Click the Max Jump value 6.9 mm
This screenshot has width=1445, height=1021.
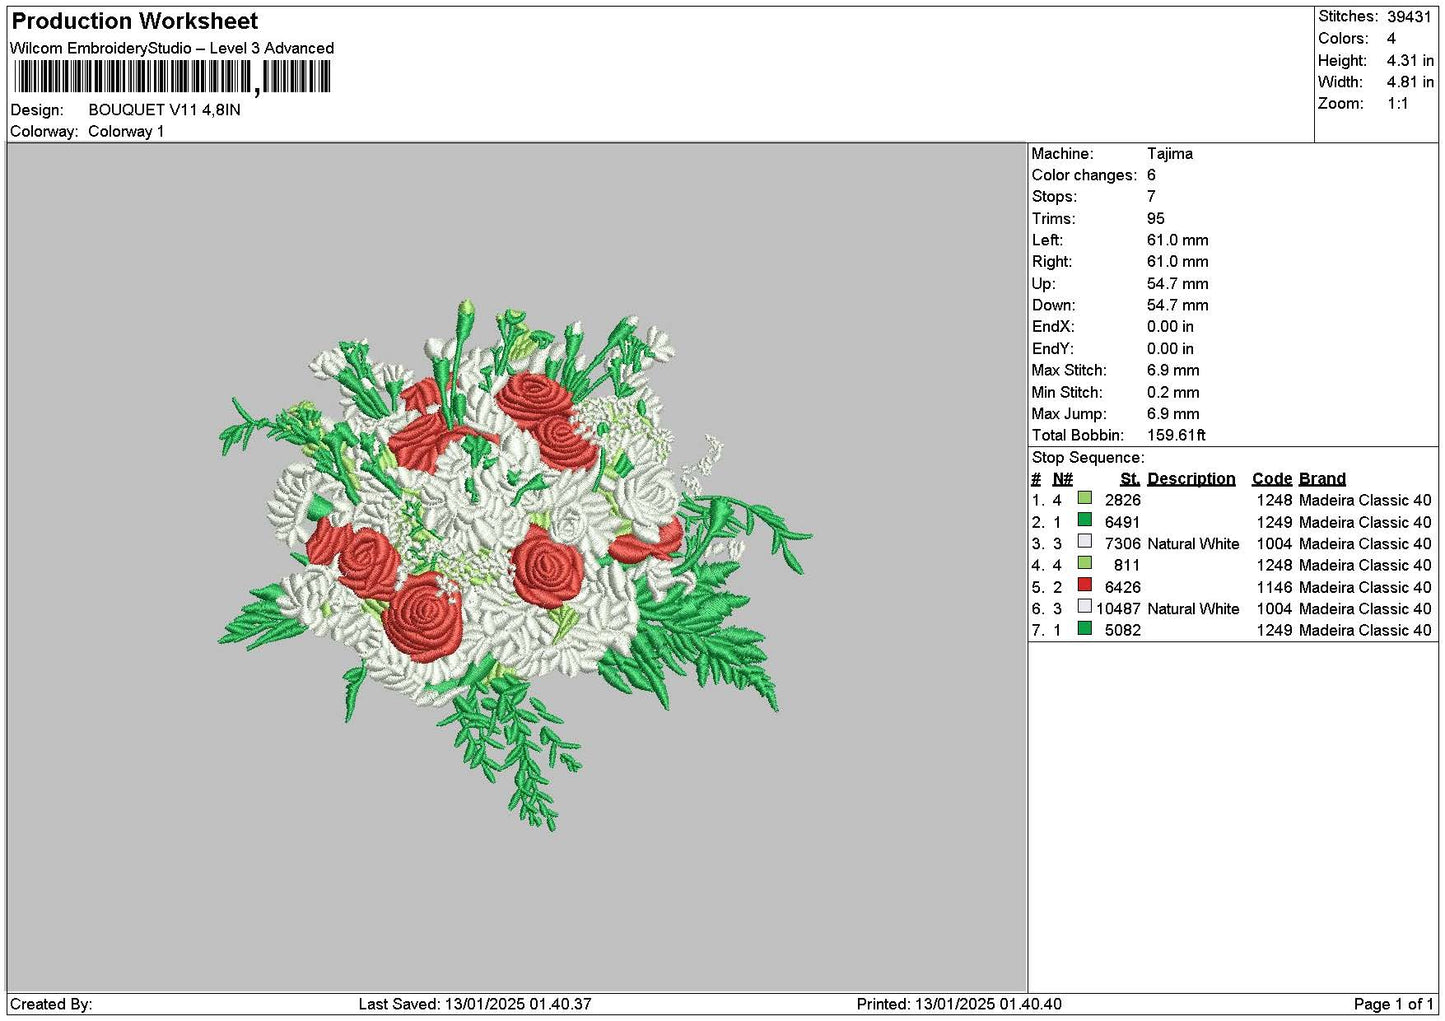(x=1173, y=414)
